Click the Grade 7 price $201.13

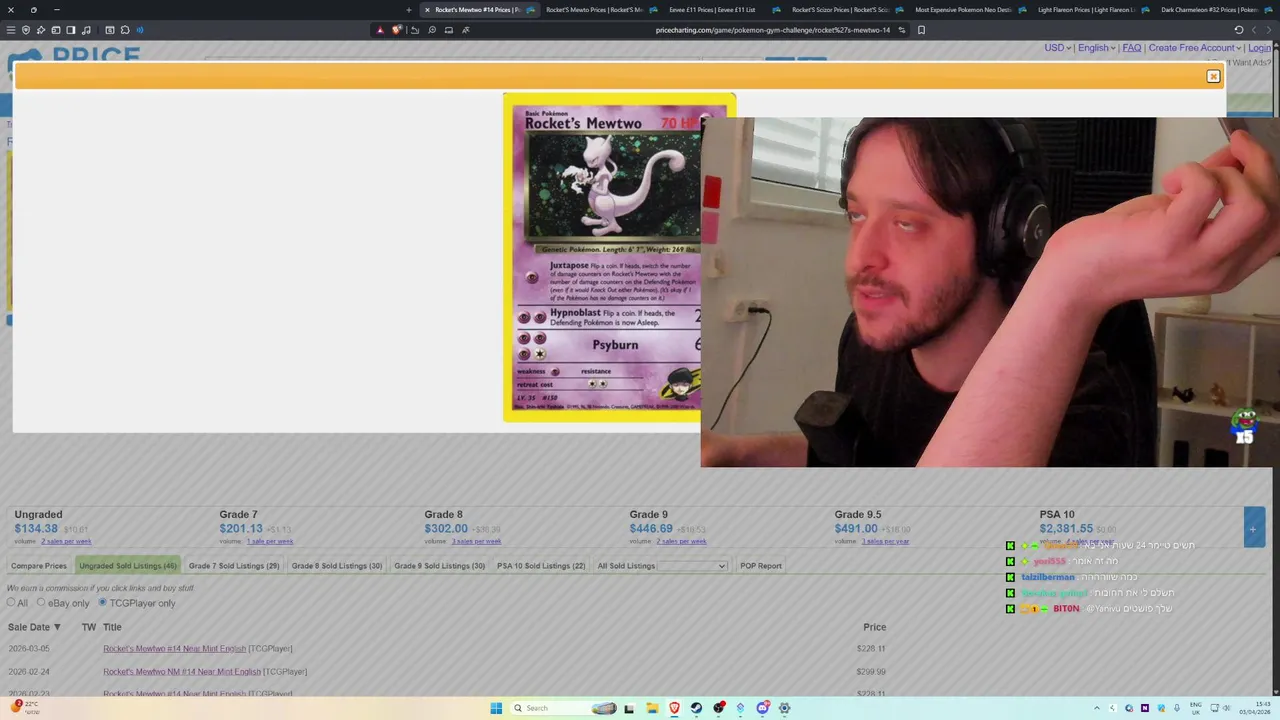tap(241, 529)
